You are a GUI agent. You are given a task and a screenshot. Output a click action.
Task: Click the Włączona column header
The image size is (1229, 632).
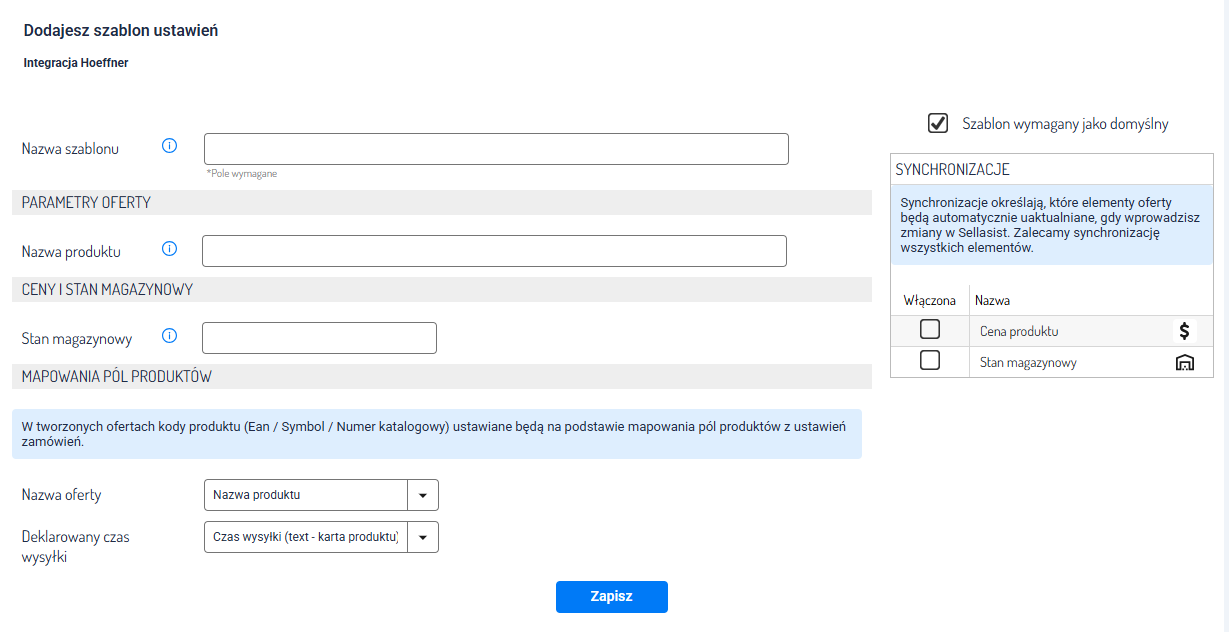929,300
